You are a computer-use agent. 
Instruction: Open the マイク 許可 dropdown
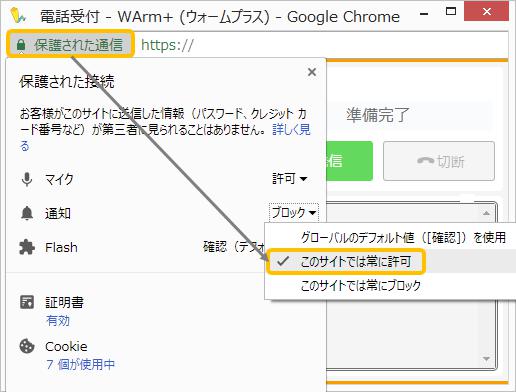click(289, 179)
